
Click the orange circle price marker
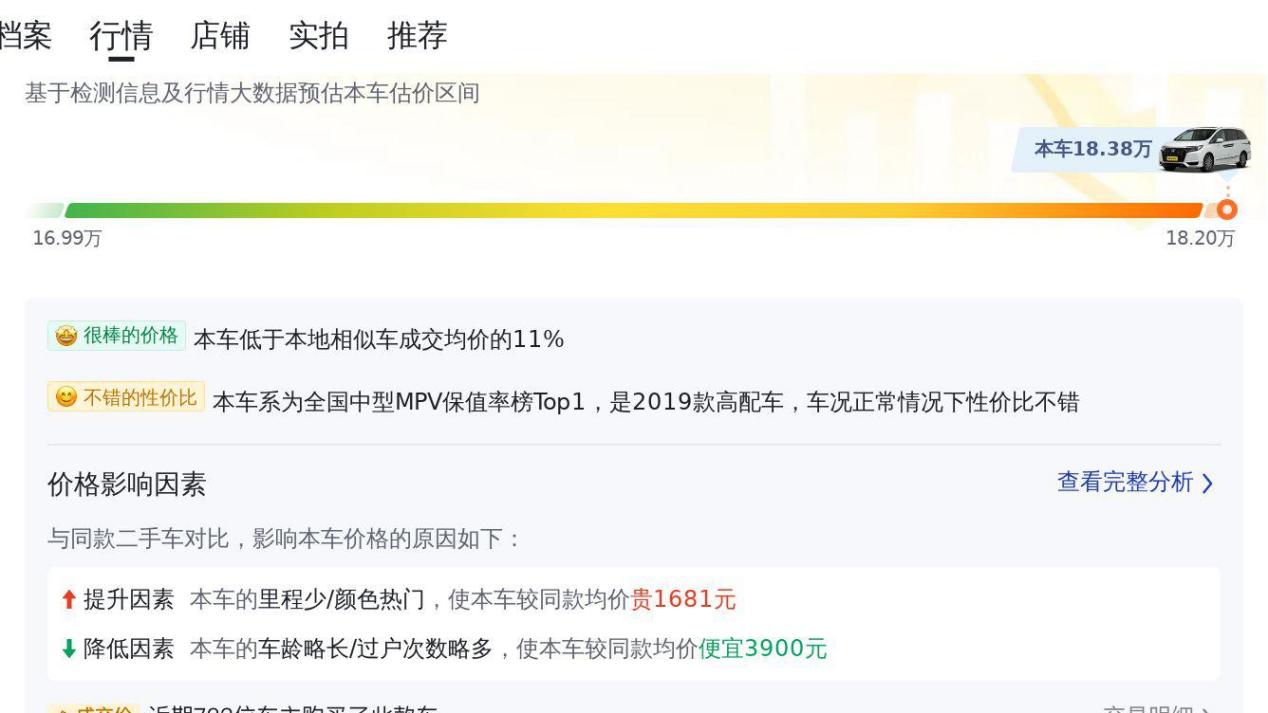(1229, 209)
